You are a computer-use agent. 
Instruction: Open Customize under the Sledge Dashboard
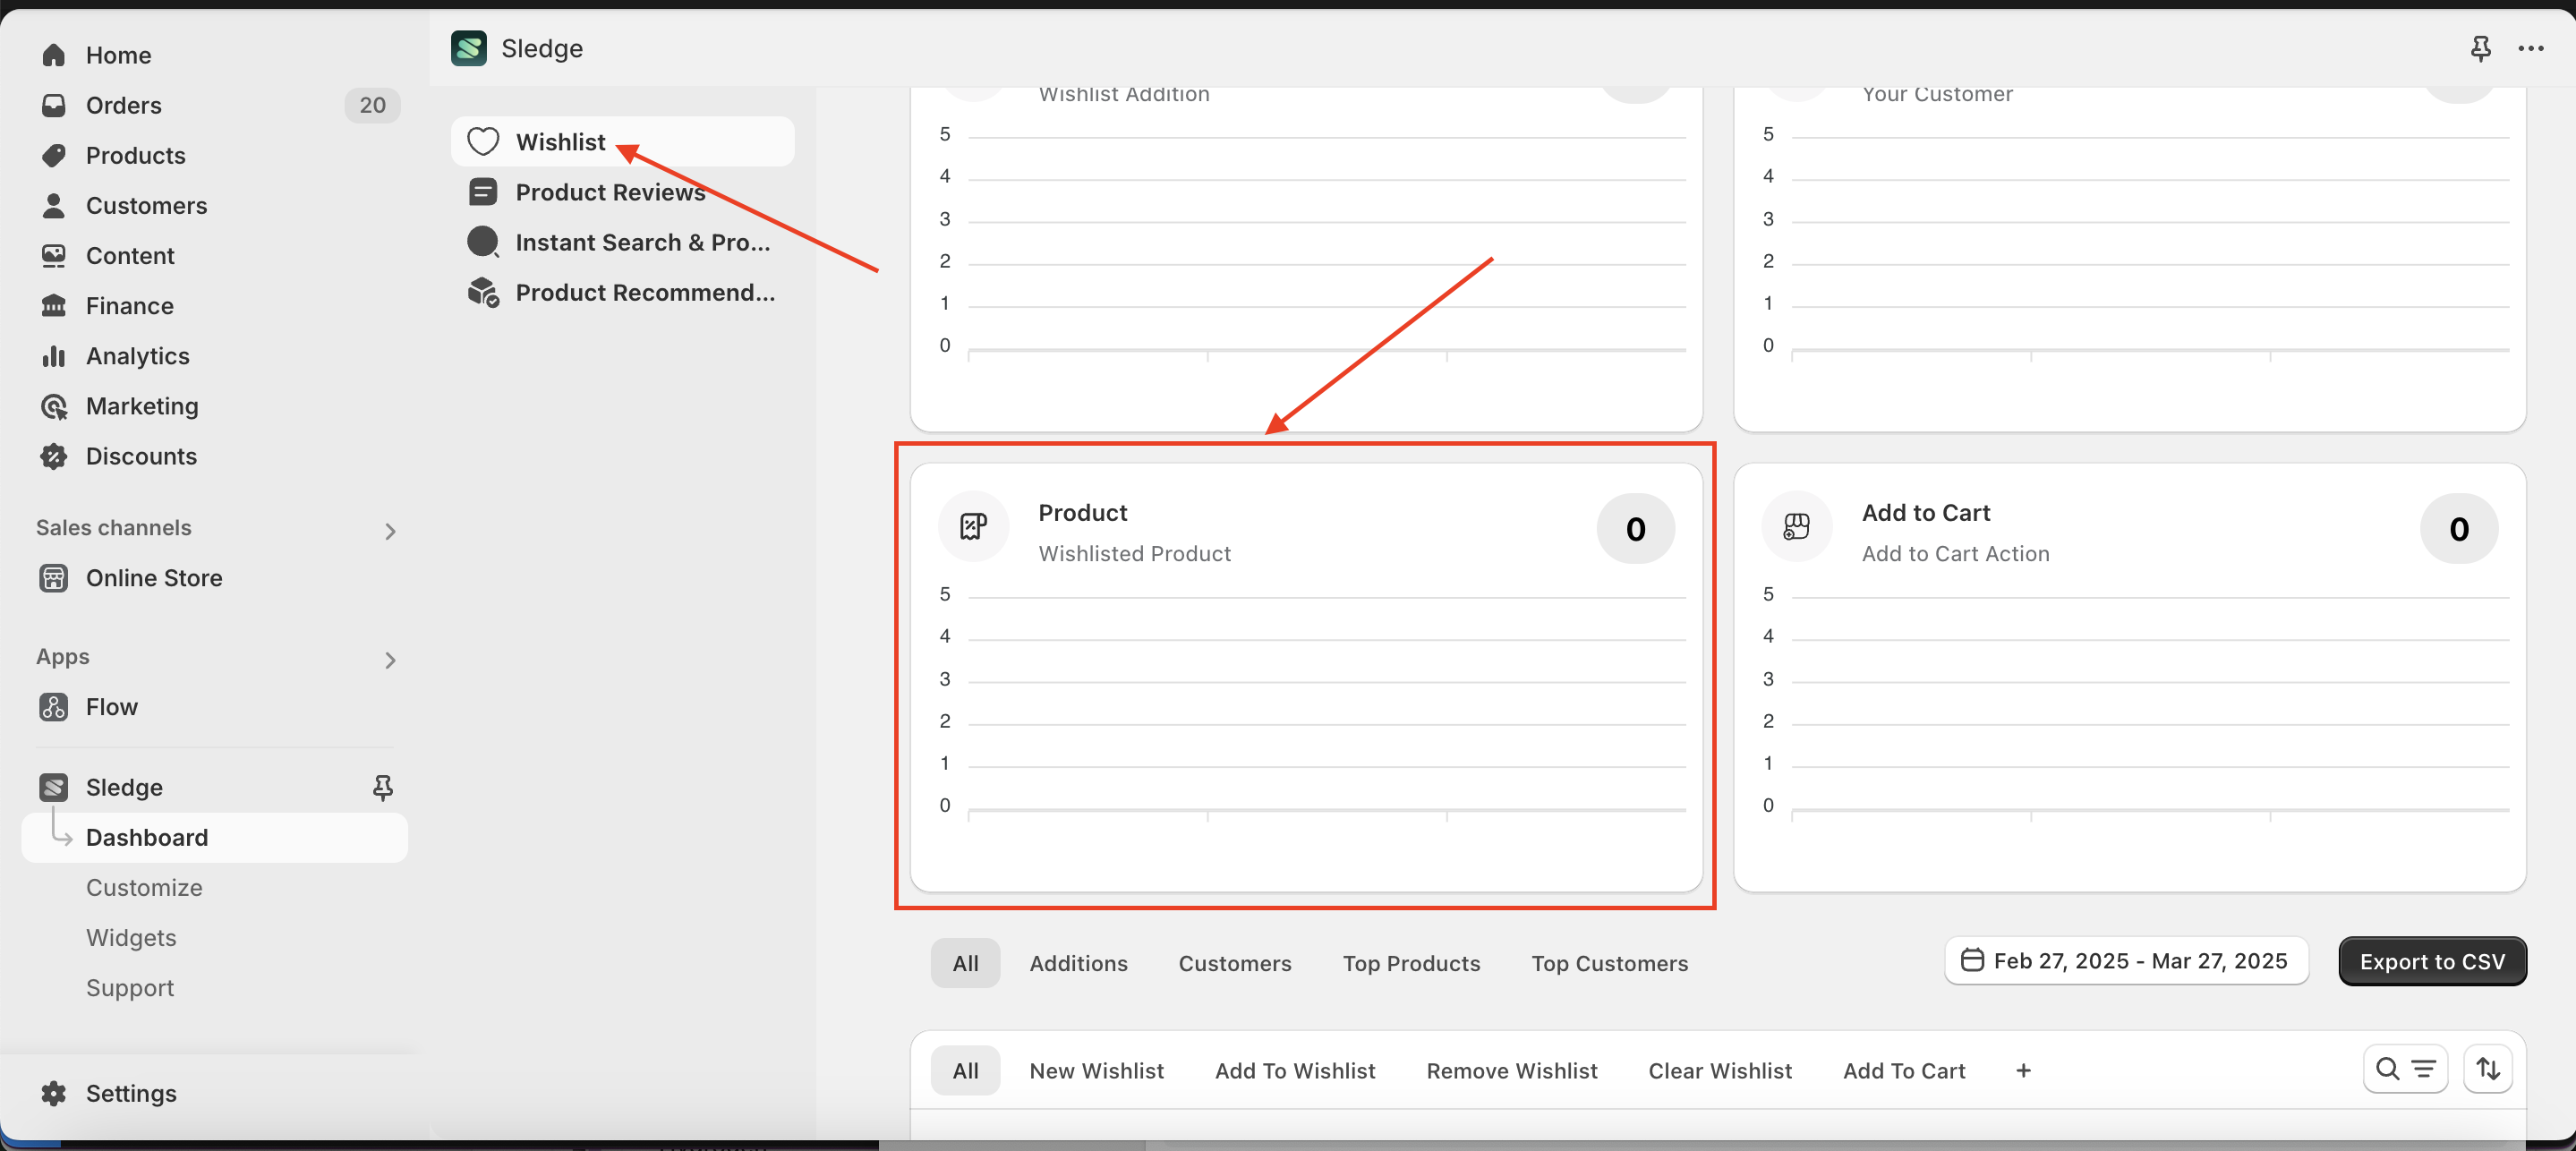coord(144,887)
